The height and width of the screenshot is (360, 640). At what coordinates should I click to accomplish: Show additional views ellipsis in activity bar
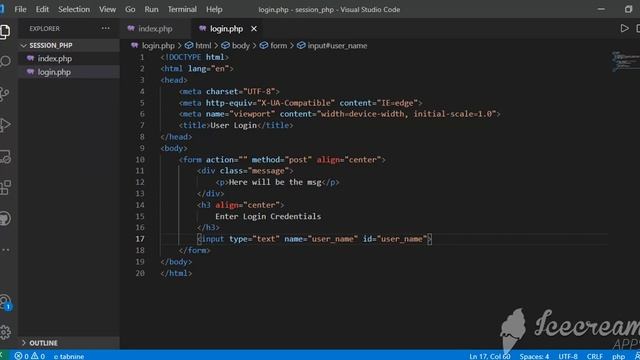5,249
